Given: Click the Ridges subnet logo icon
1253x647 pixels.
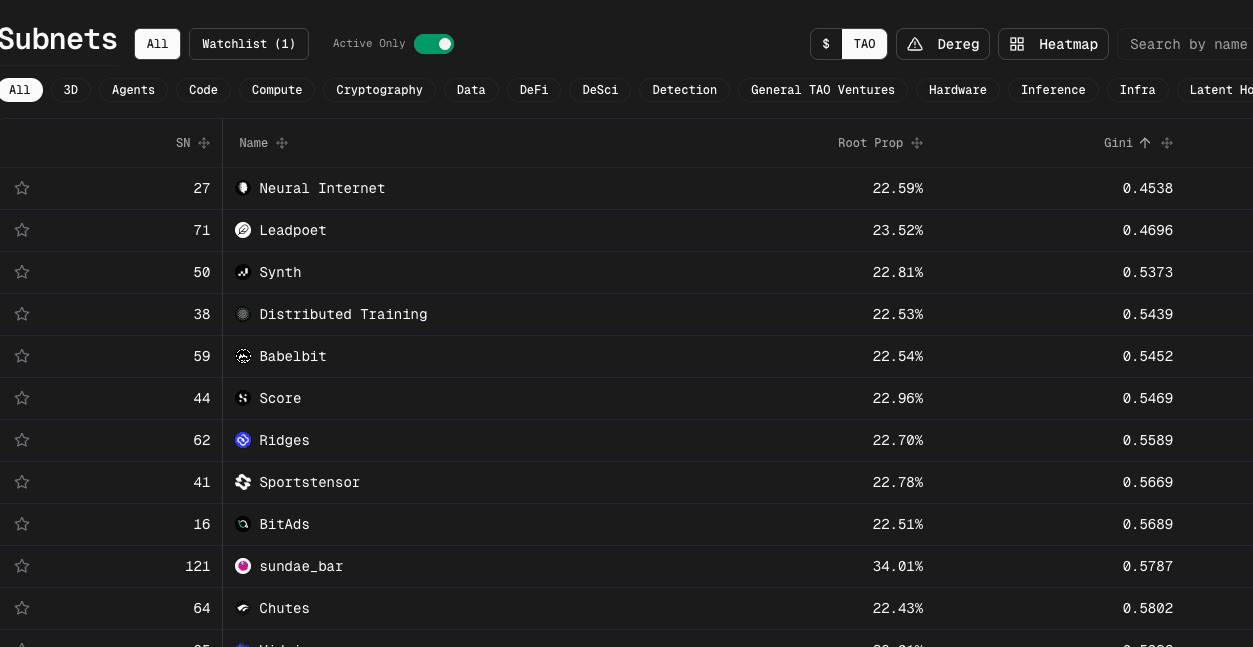Looking at the screenshot, I should (x=242, y=440).
